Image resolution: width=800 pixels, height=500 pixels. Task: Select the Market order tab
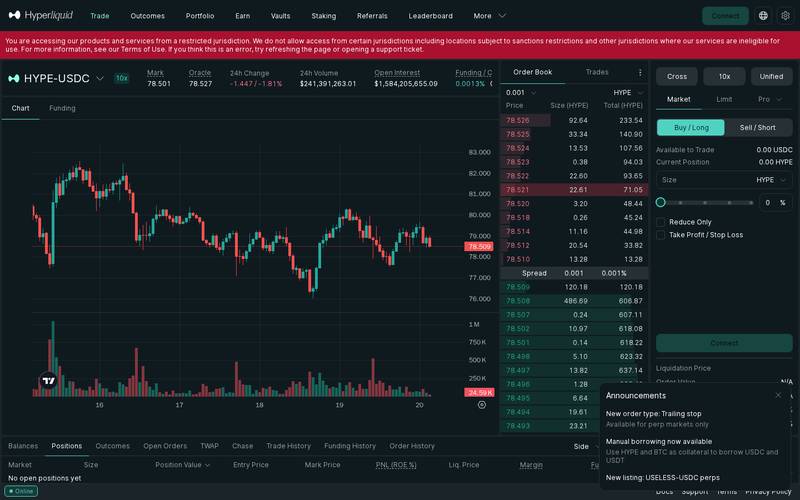(x=679, y=99)
